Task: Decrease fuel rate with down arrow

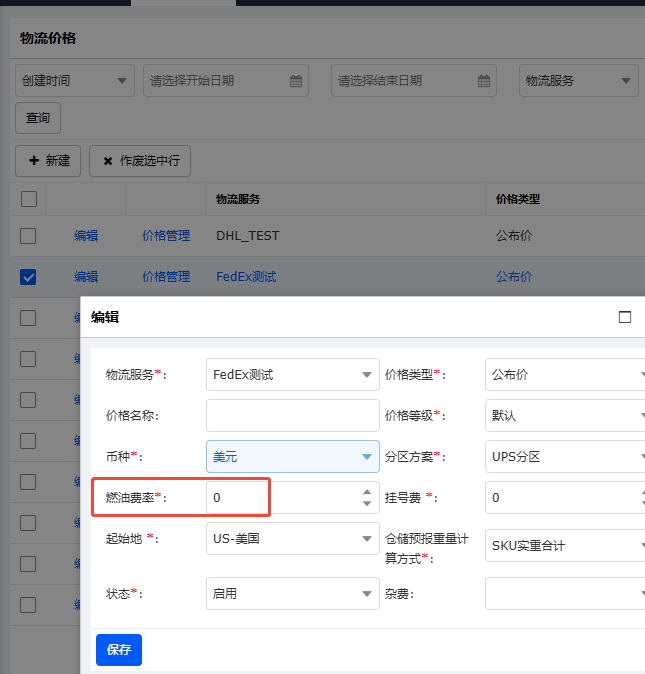Action: point(367,503)
